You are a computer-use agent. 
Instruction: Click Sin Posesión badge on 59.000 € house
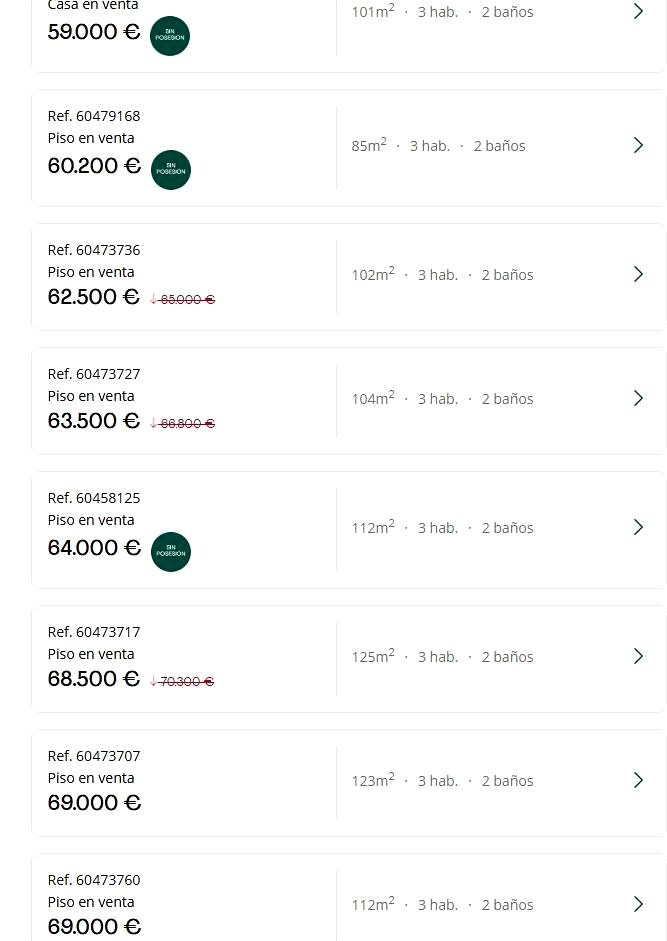point(169,36)
